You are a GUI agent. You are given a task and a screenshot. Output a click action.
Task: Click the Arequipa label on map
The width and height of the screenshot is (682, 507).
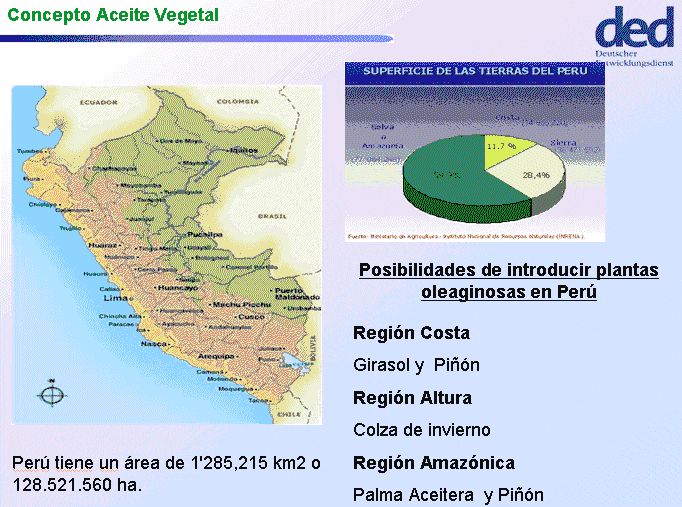(x=216, y=356)
